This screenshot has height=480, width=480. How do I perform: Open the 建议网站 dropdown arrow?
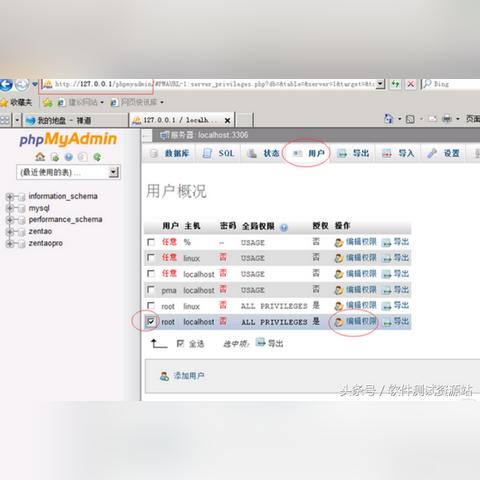(102, 102)
